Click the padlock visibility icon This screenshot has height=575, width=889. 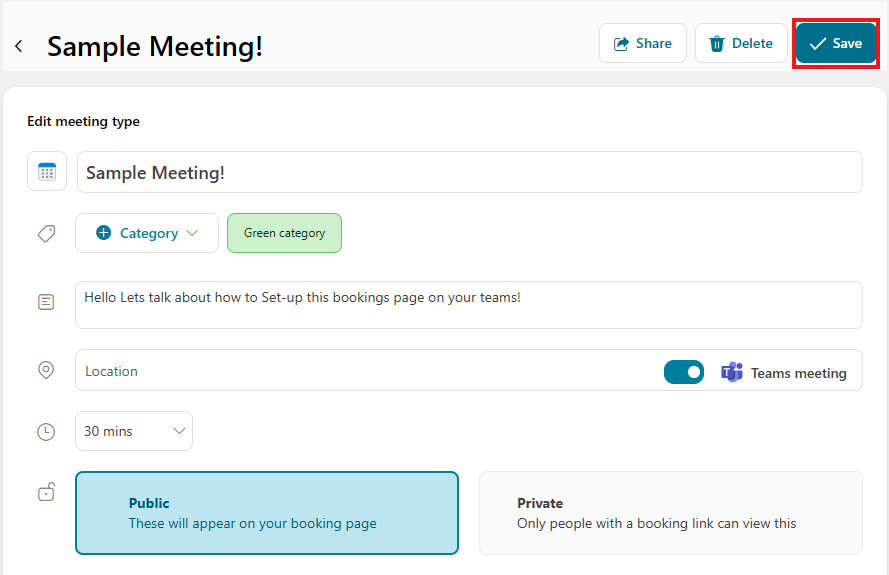(x=46, y=491)
